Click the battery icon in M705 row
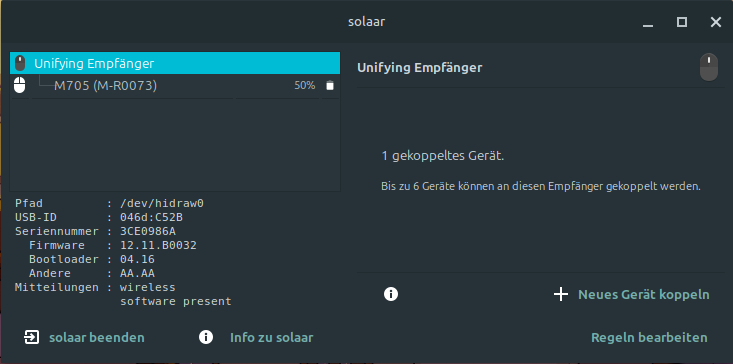The height and width of the screenshot is (364, 733). click(330, 86)
